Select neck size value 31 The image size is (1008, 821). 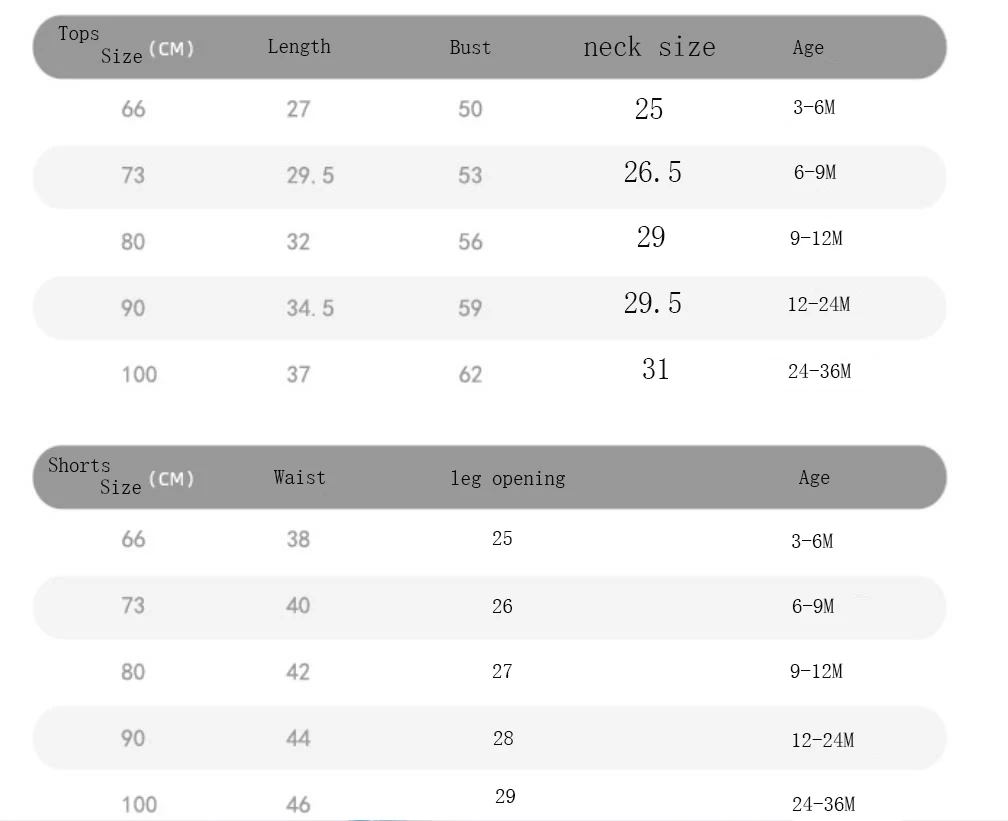(655, 369)
